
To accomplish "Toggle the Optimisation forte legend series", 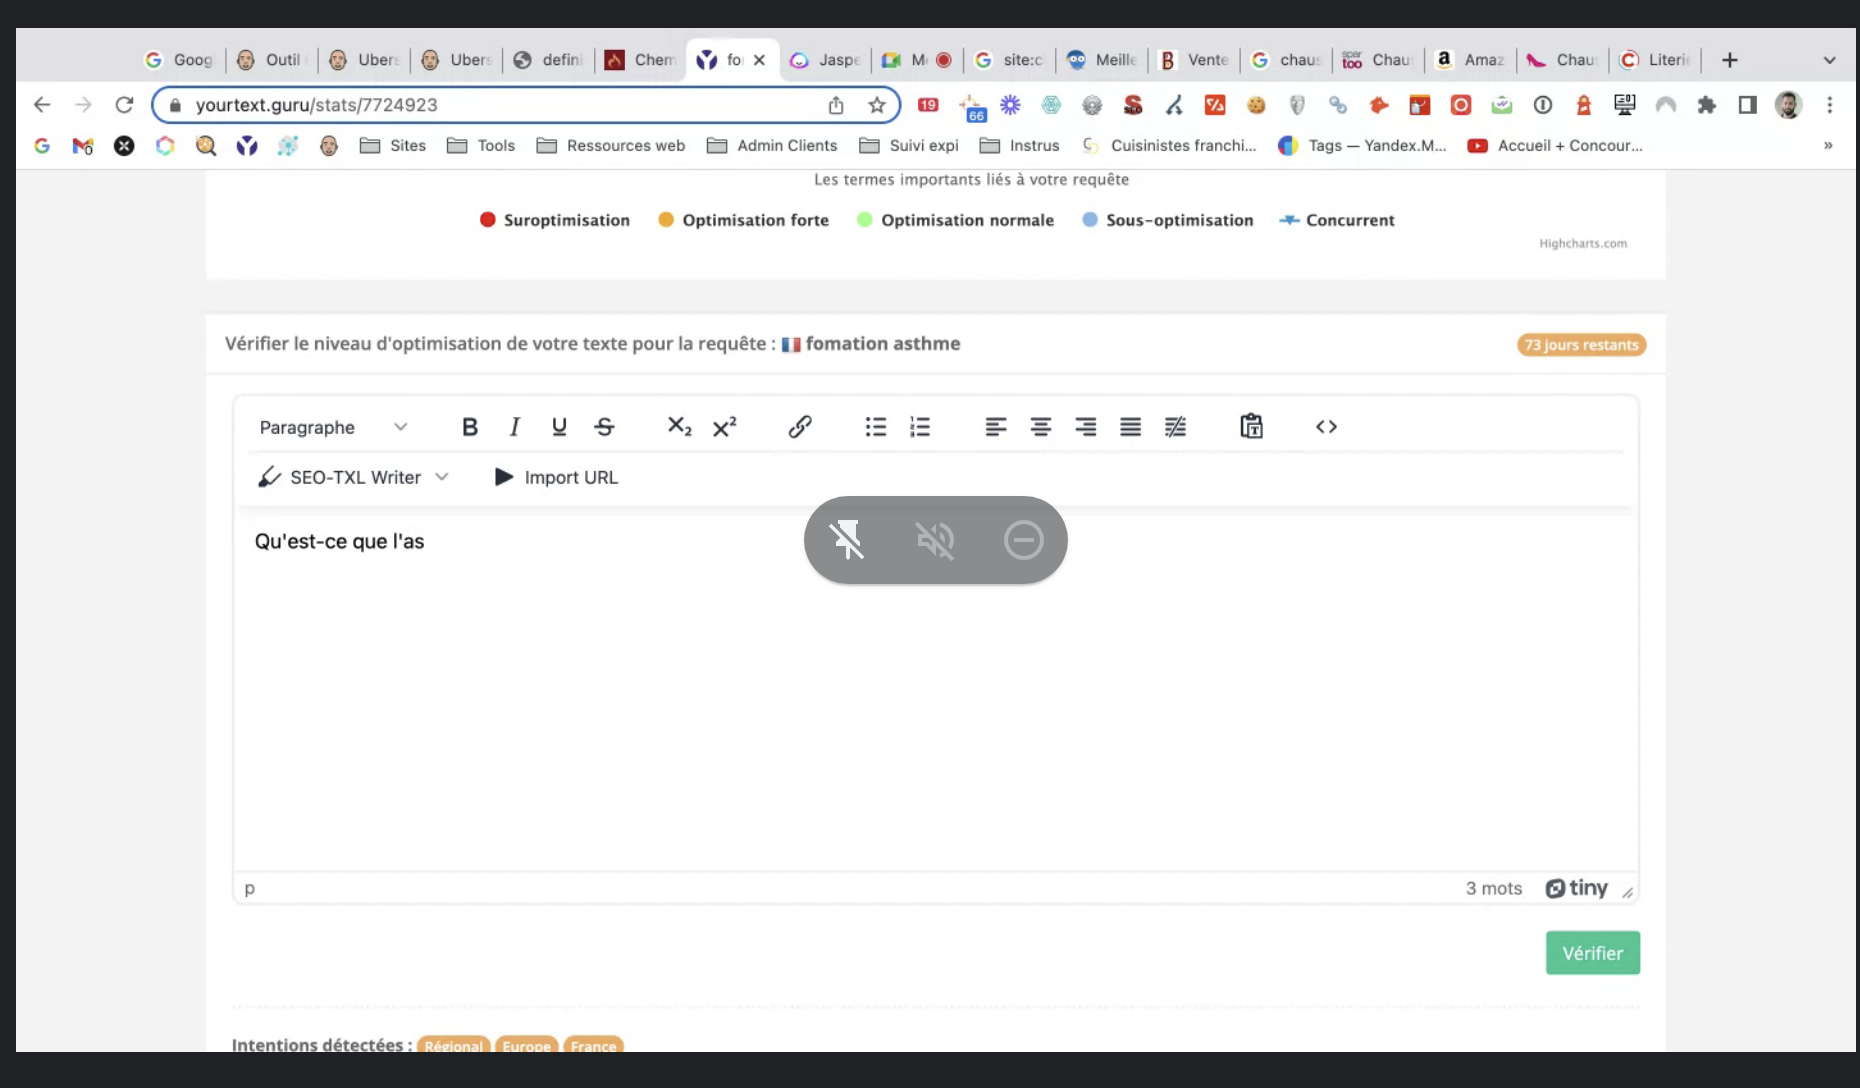I will pos(743,220).
